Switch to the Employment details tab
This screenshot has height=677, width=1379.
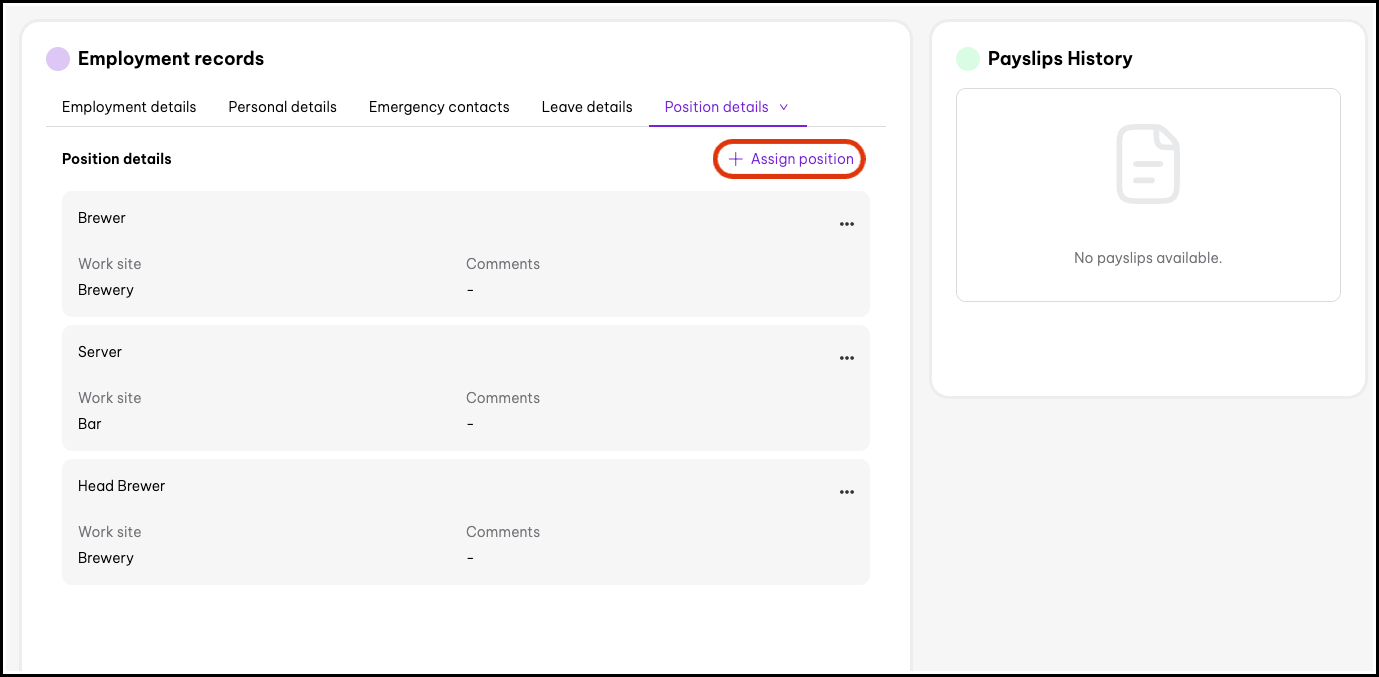pos(129,107)
